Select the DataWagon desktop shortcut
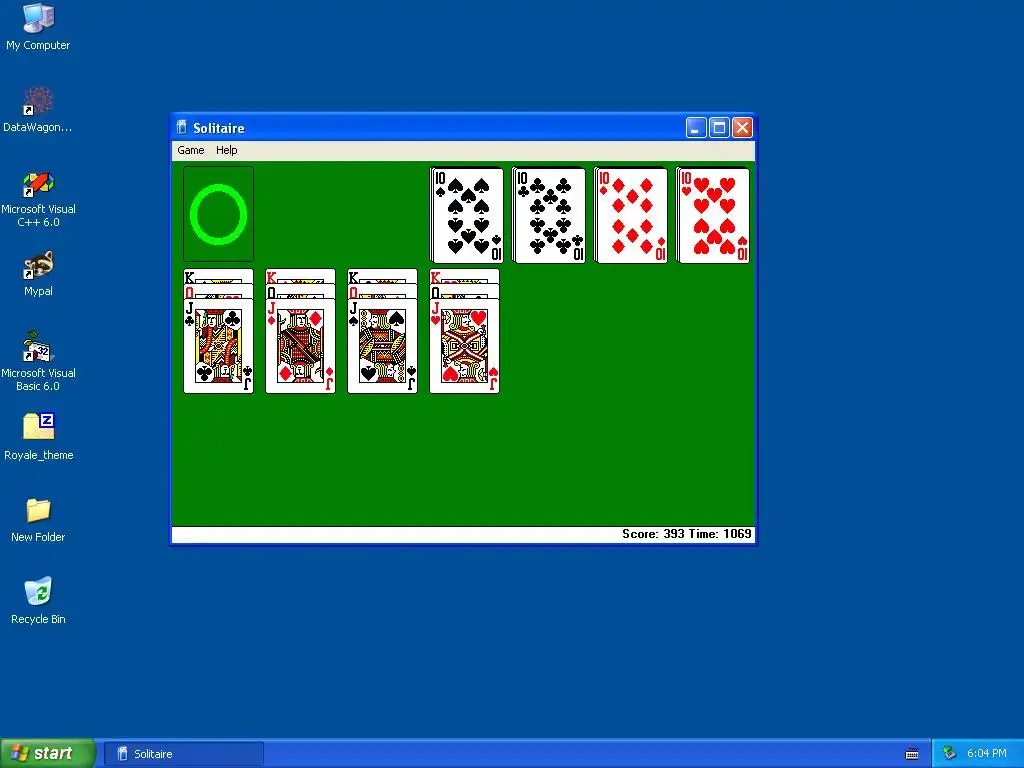The width and height of the screenshot is (1024, 768). (38, 110)
